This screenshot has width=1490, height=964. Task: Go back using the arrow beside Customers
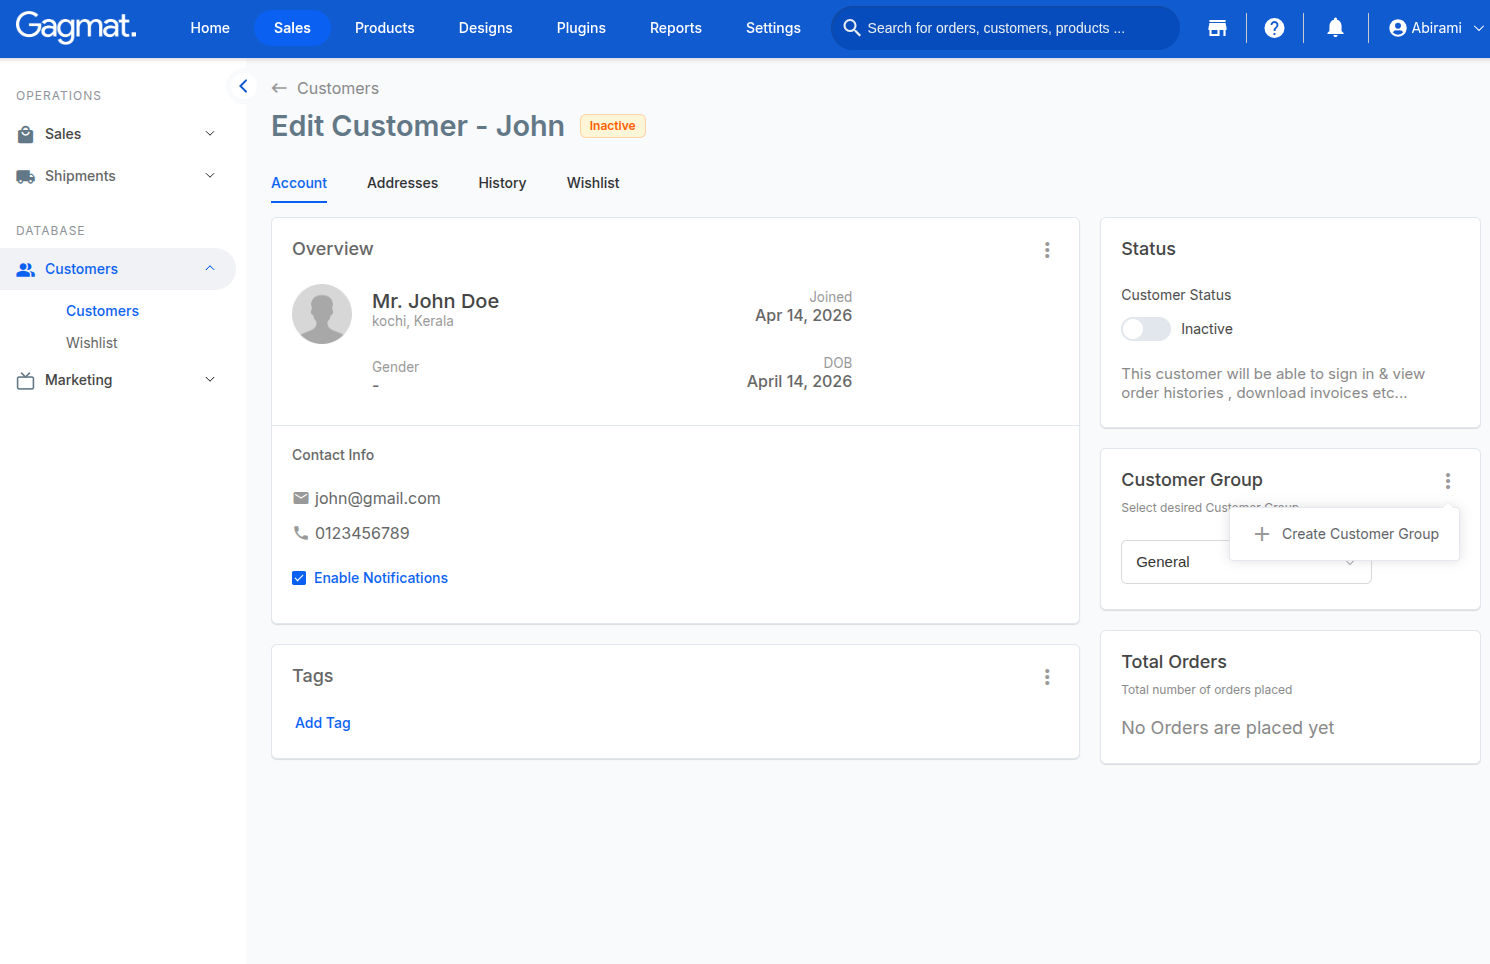pyautogui.click(x=279, y=88)
